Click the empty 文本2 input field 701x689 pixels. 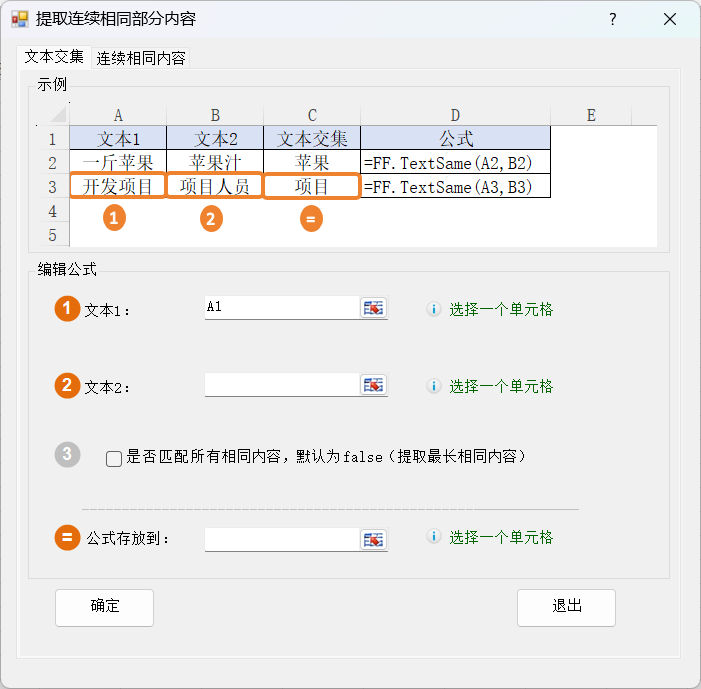tap(281, 385)
